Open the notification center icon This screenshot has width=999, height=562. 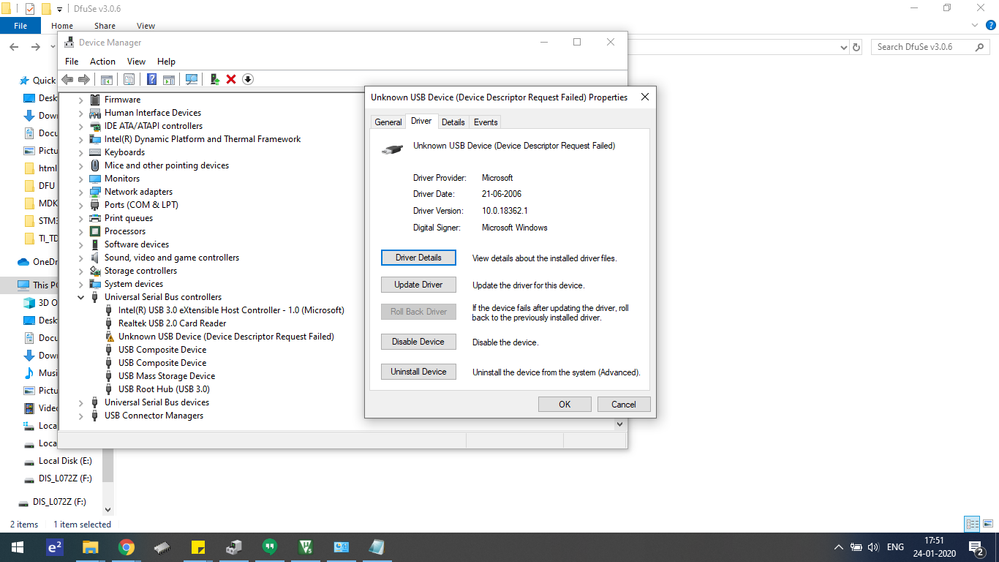[977, 547]
